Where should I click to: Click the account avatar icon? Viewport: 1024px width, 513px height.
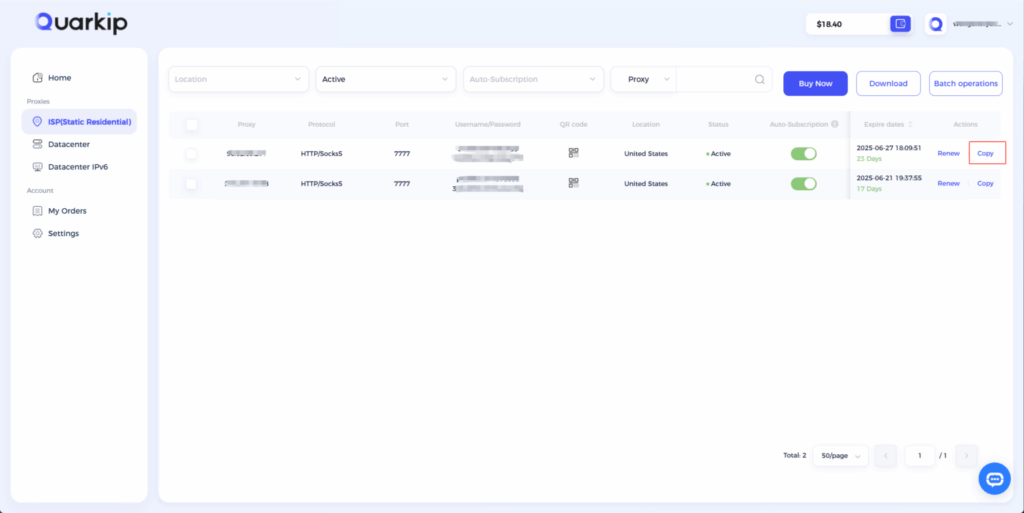tap(936, 24)
